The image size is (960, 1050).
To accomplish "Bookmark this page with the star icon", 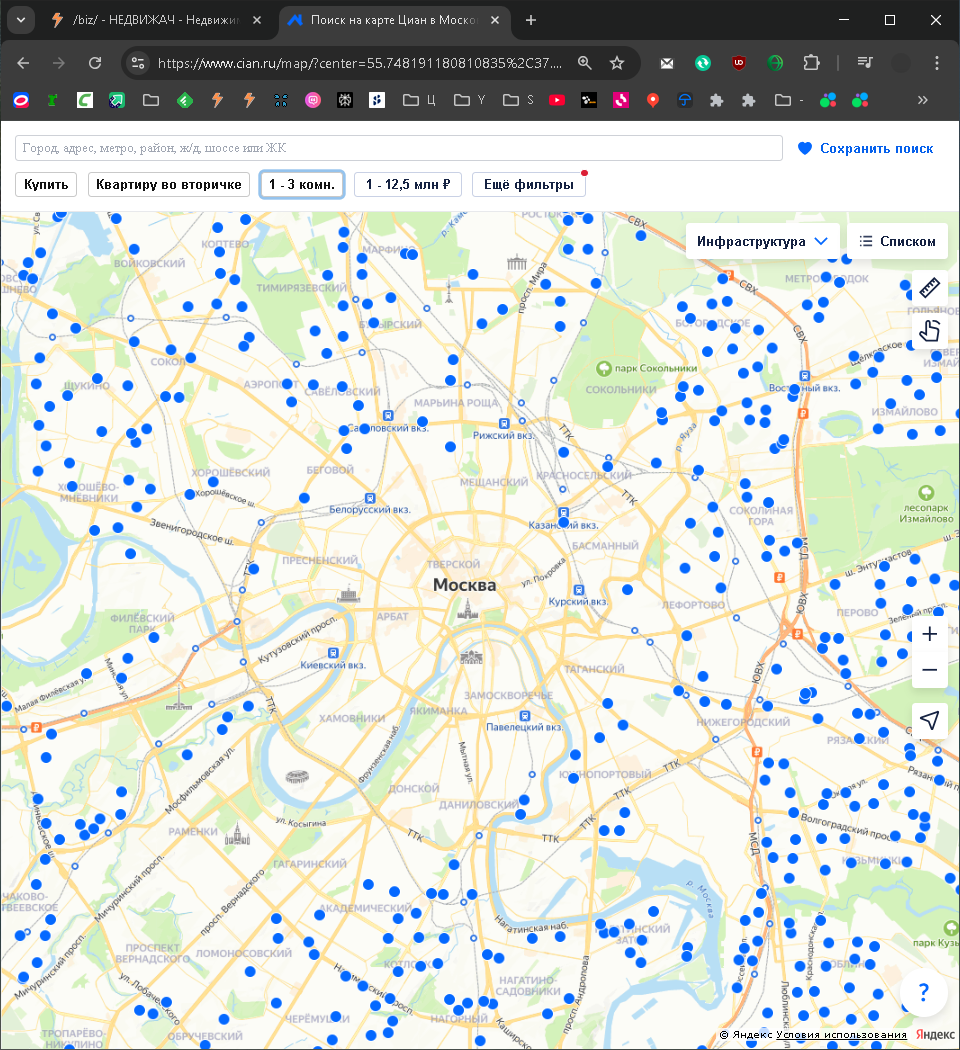I will click(617, 62).
